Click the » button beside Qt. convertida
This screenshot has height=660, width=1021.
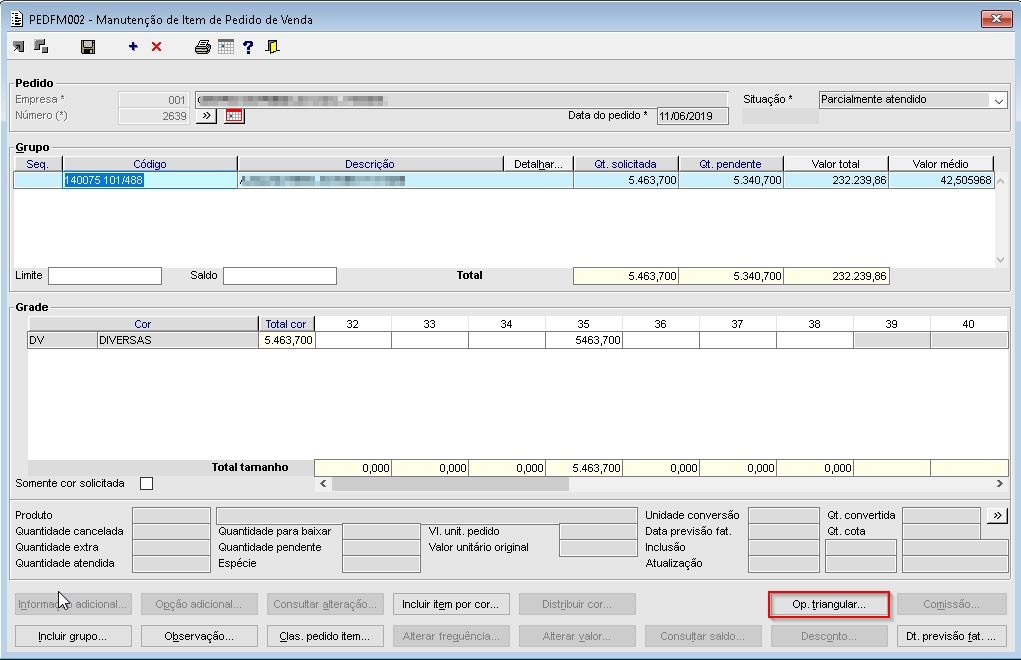(997, 515)
